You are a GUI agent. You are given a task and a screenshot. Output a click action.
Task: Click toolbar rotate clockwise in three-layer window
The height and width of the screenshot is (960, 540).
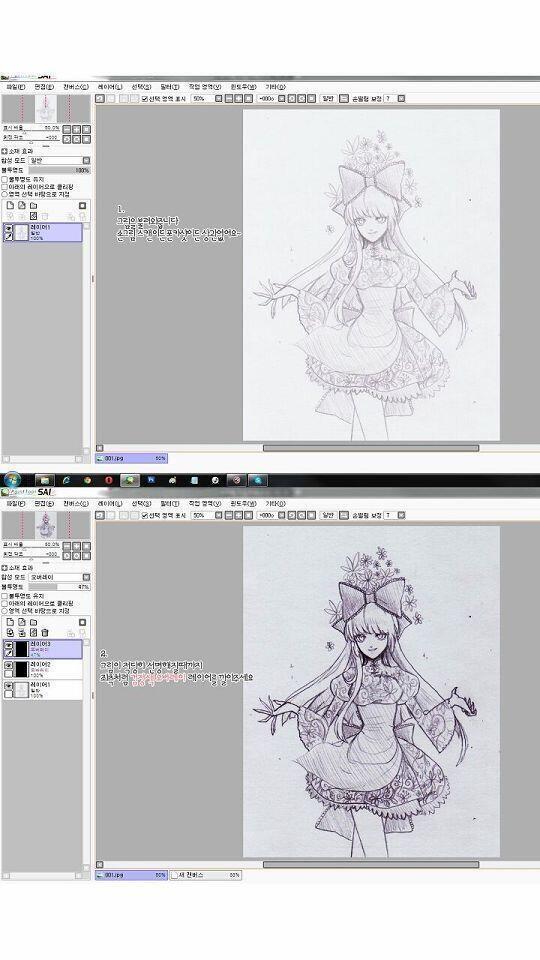click(x=302, y=516)
